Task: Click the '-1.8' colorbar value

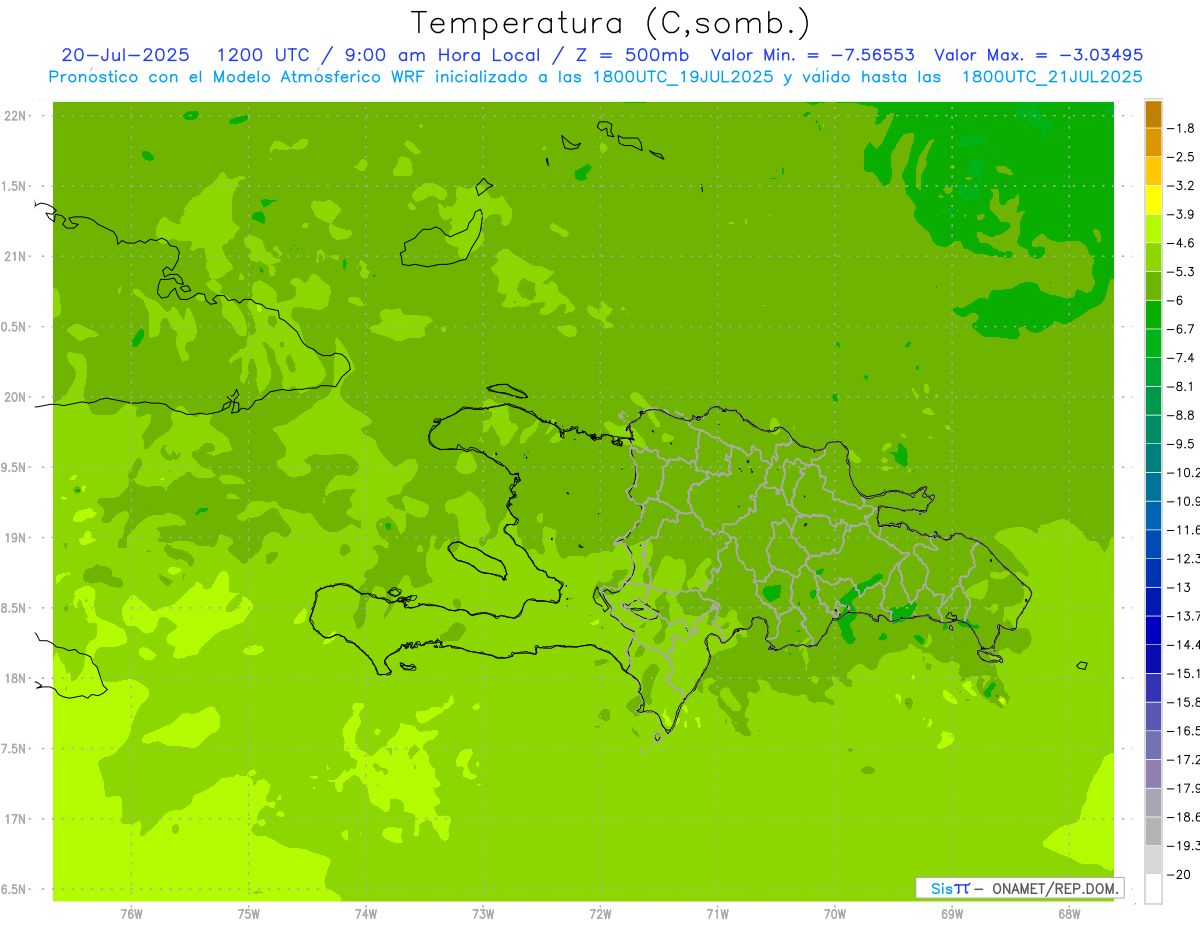Action: coord(1182,128)
